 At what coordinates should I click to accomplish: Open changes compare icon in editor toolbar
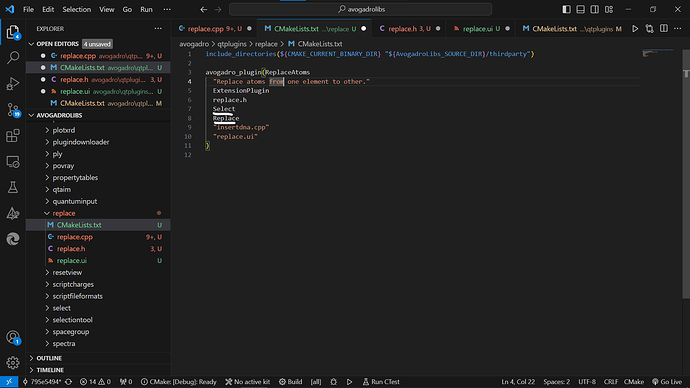pyautogui.click(x=650, y=29)
